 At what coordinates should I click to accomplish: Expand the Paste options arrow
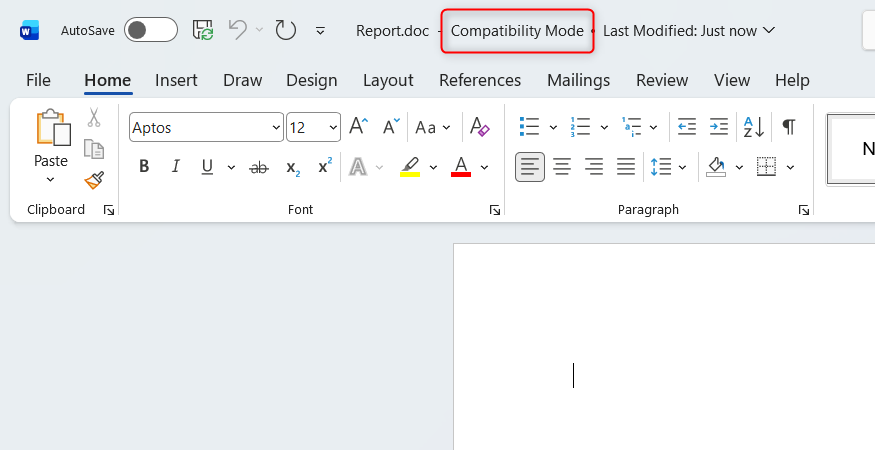51,179
